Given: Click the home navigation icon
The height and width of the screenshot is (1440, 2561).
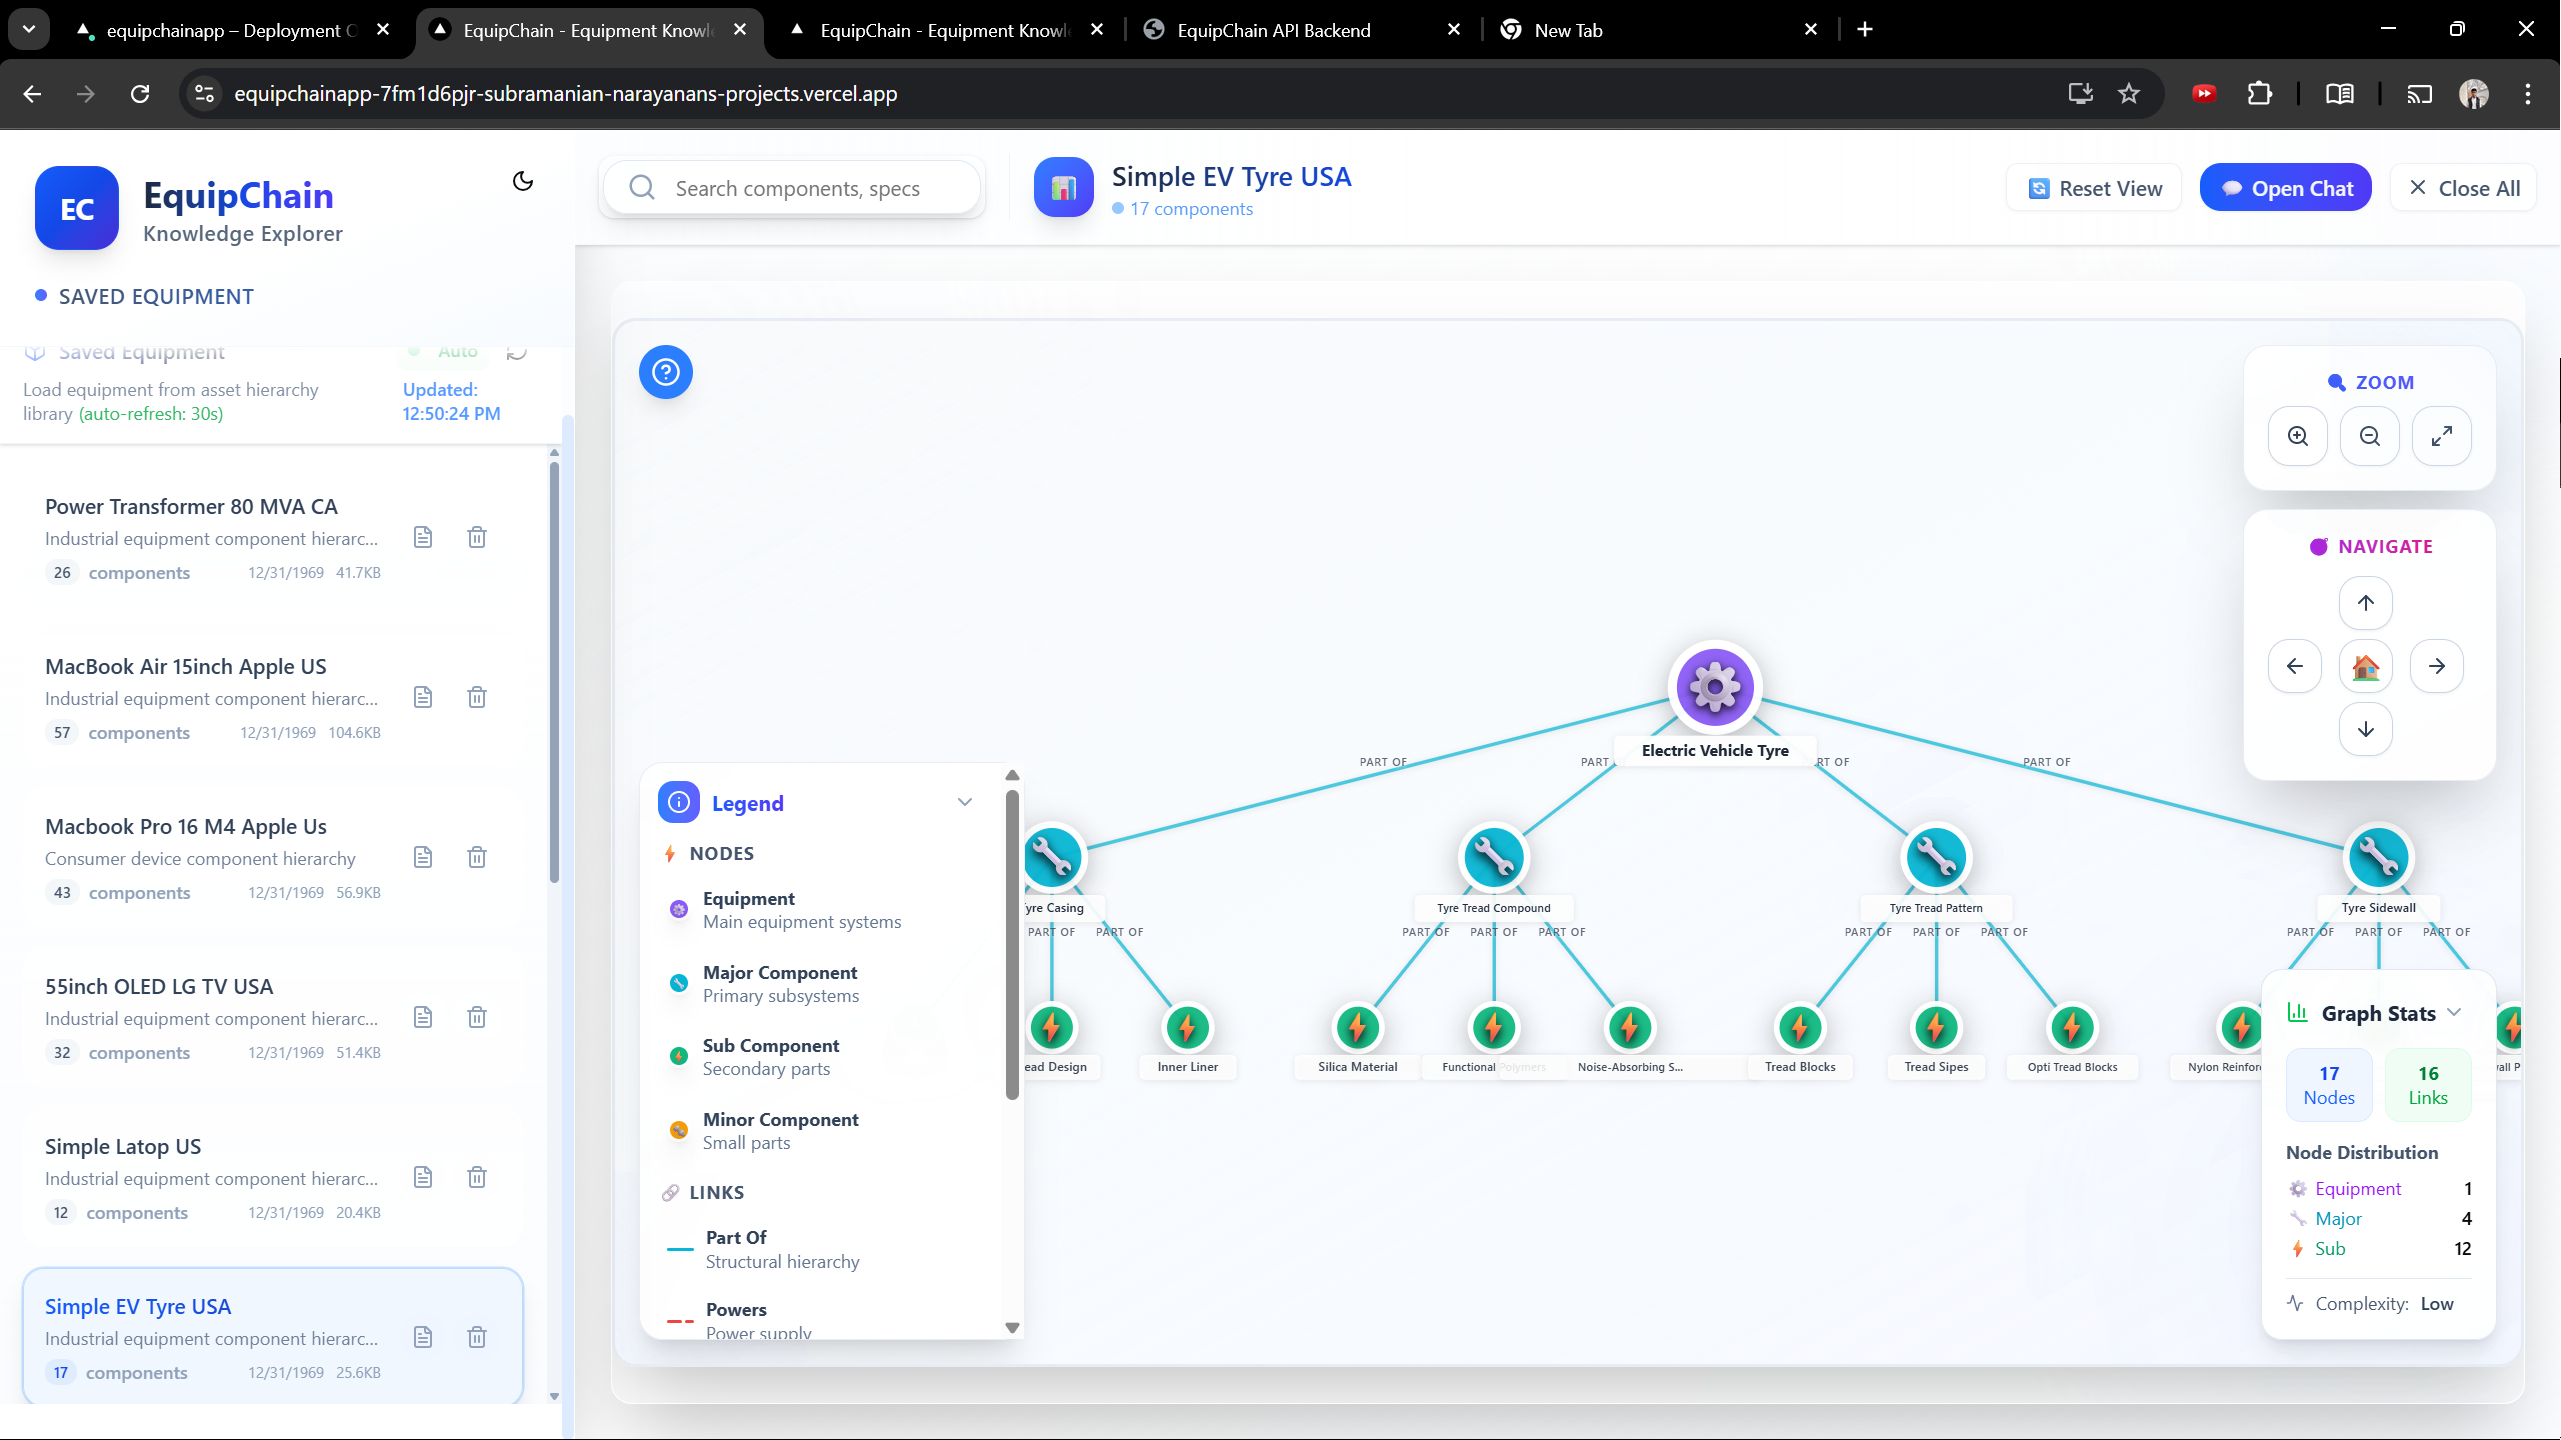Looking at the screenshot, I should [2366, 666].
